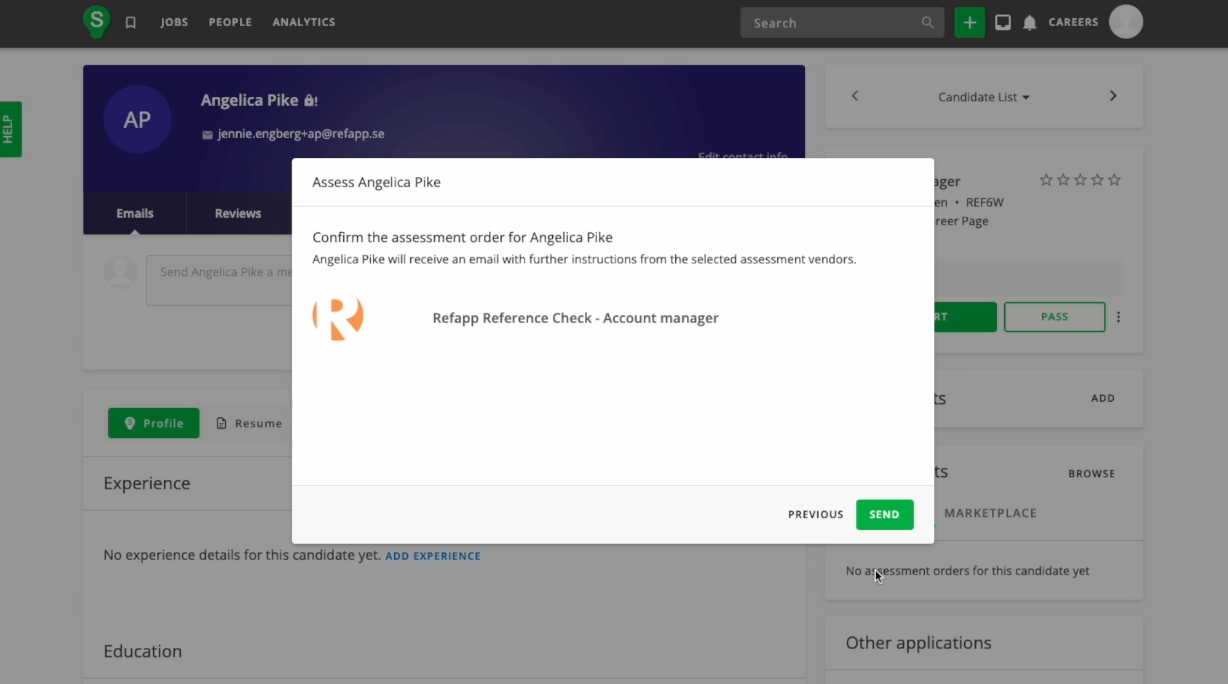Viewport: 1228px width, 684px height.
Task: Switch to the Reviews tab
Action: point(238,213)
